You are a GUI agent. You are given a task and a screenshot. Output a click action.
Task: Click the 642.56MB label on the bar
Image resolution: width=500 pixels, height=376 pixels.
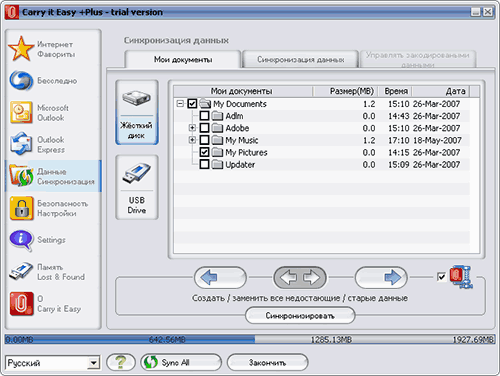[x=167, y=340]
